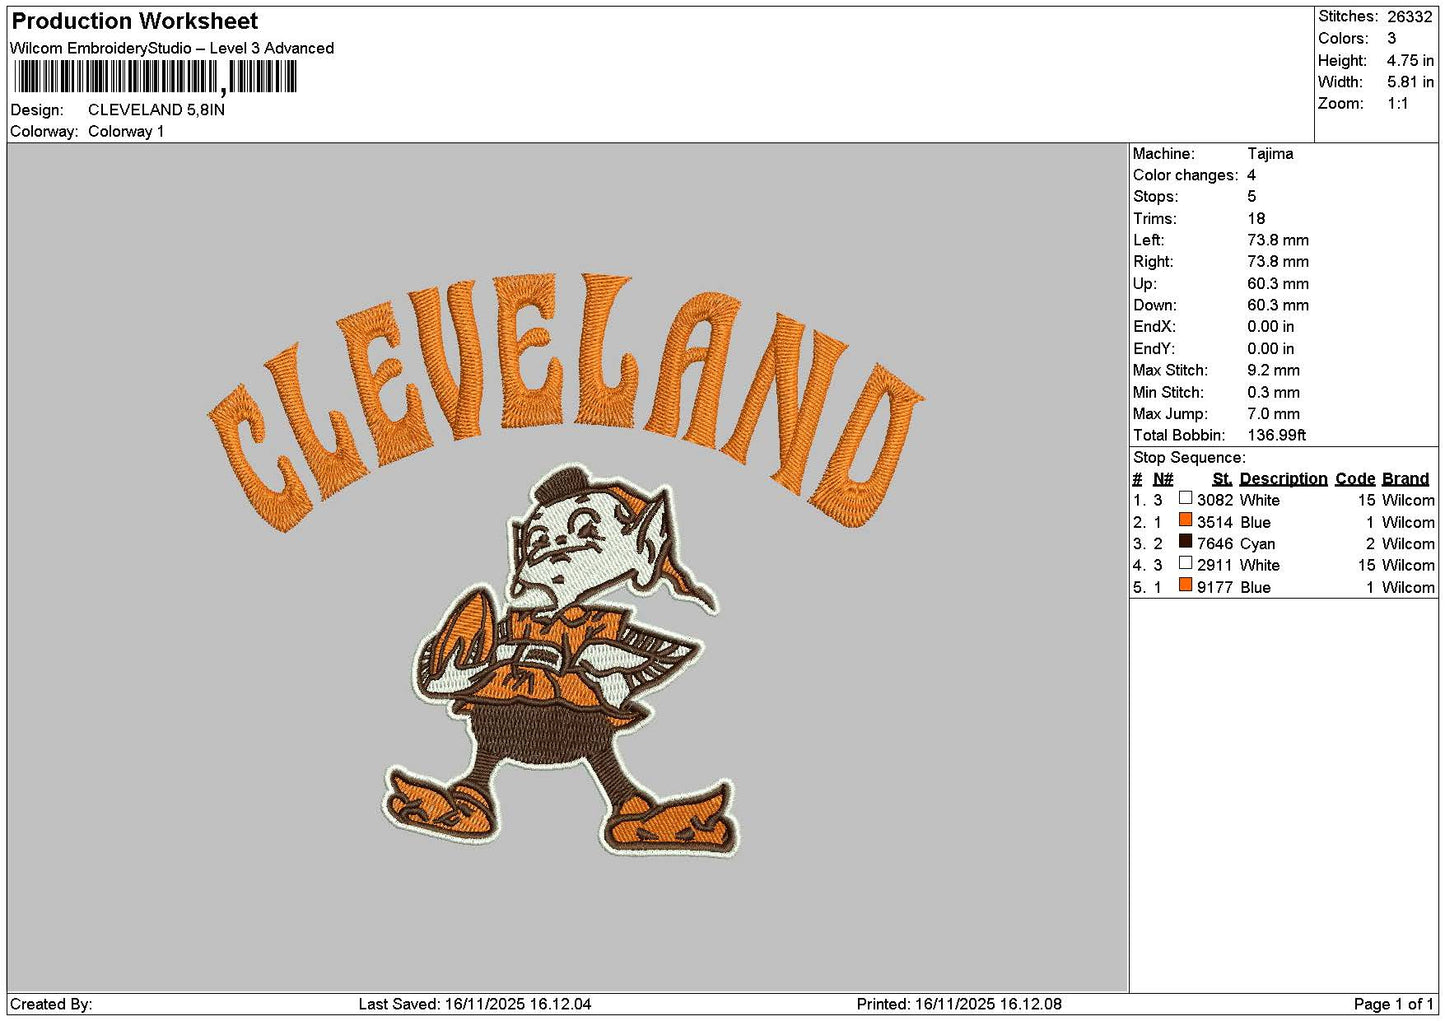Click the Colorway 1 value
The height and width of the screenshot is (1021, 1445).
[126, 132]
